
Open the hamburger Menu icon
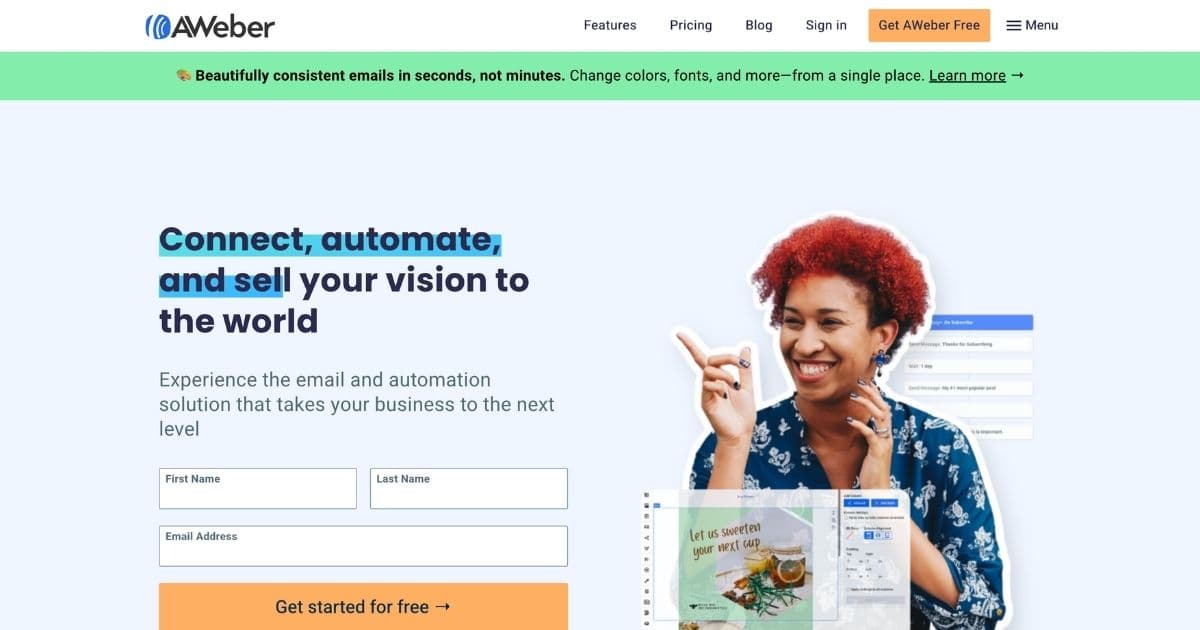point(1014,25)
